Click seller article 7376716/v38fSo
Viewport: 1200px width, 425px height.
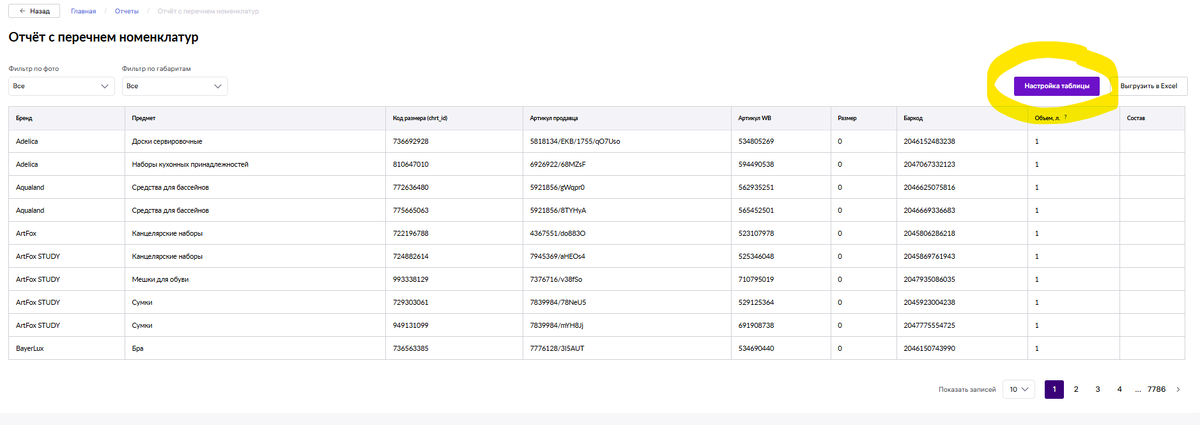556,279
